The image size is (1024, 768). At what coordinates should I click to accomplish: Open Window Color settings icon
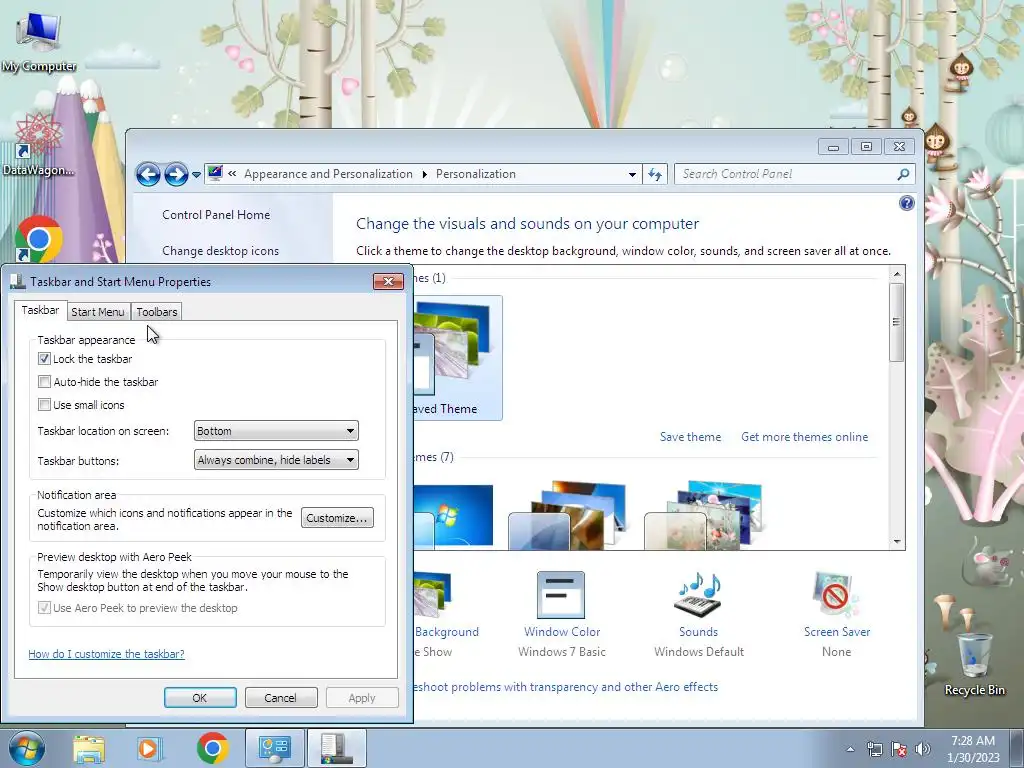coord(561,595)
